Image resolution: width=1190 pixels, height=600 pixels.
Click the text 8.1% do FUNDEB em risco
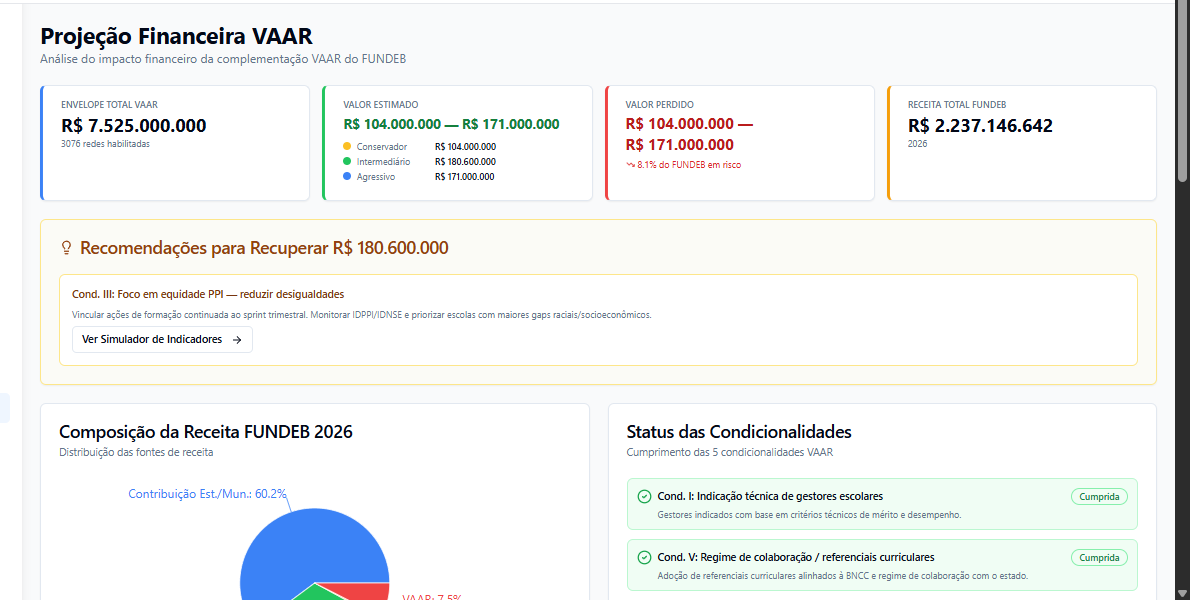[689, 165]
